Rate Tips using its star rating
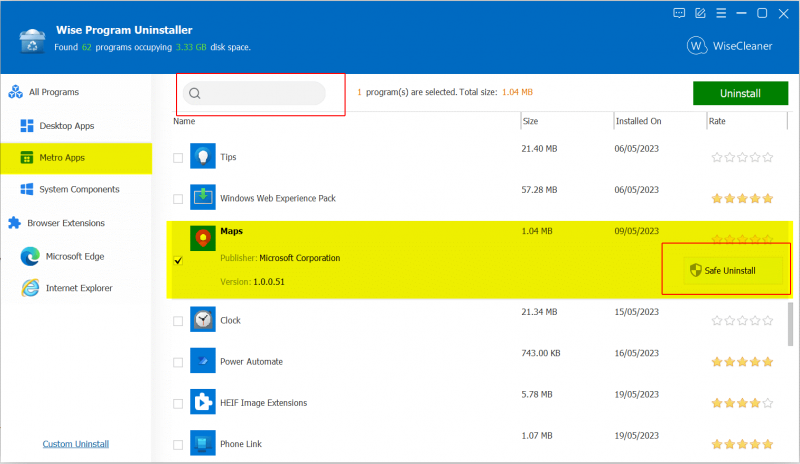Image resolution: width=800 pixels, height=464 pixels. click(x=742, y=157)
